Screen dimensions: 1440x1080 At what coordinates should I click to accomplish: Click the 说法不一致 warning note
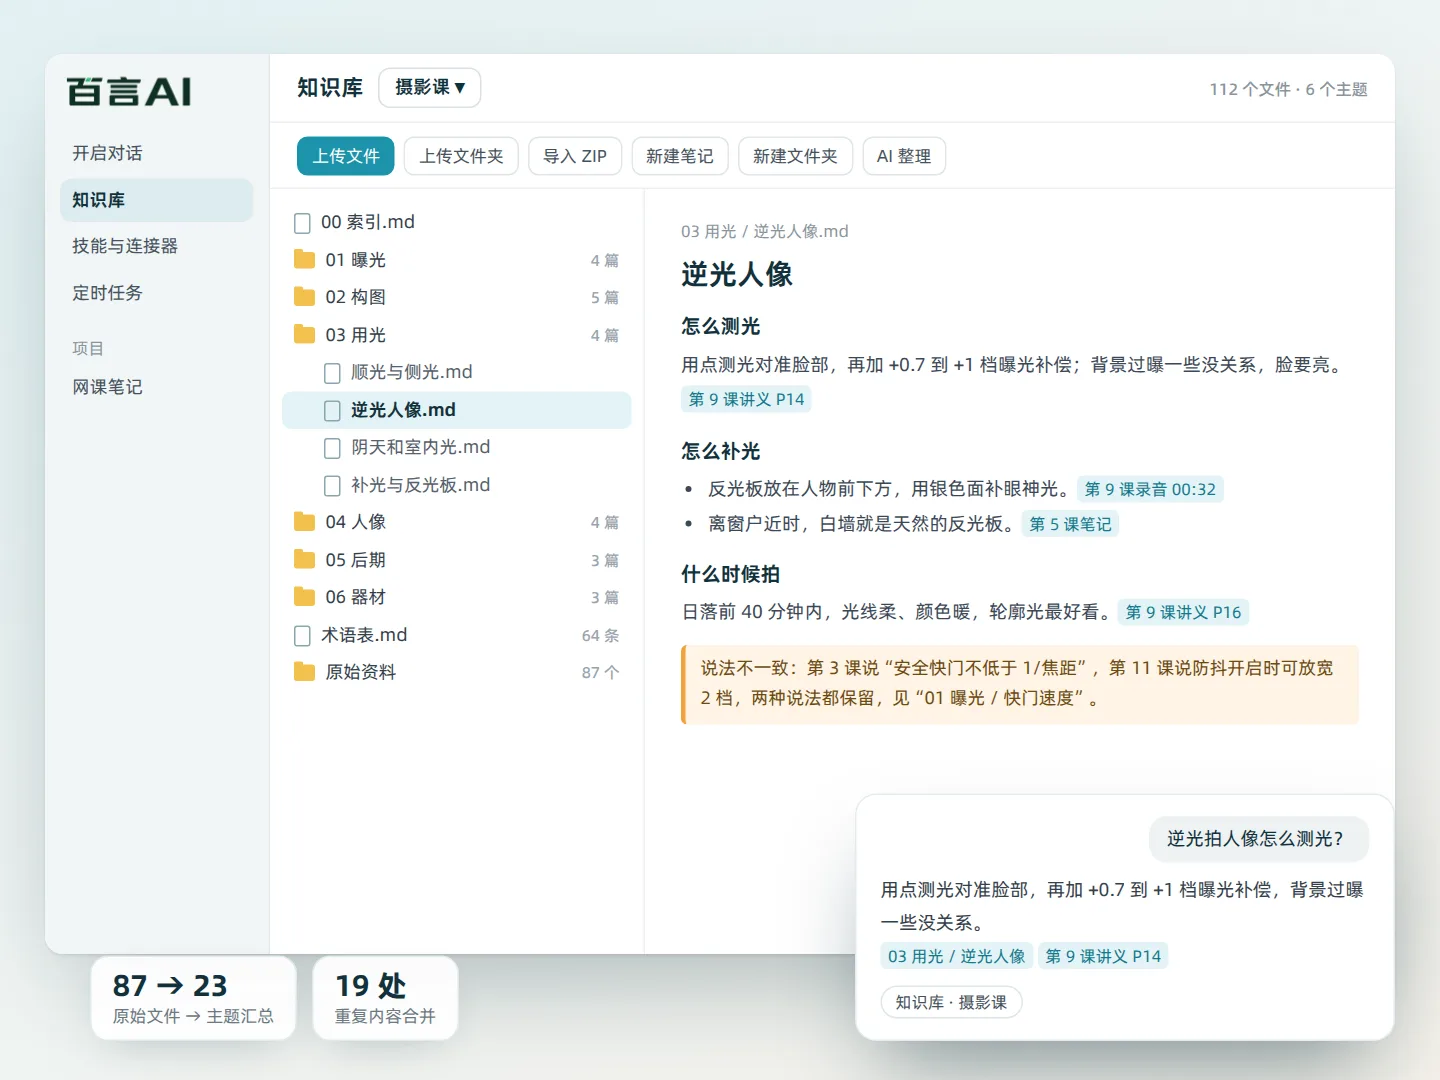(1020, 684)
